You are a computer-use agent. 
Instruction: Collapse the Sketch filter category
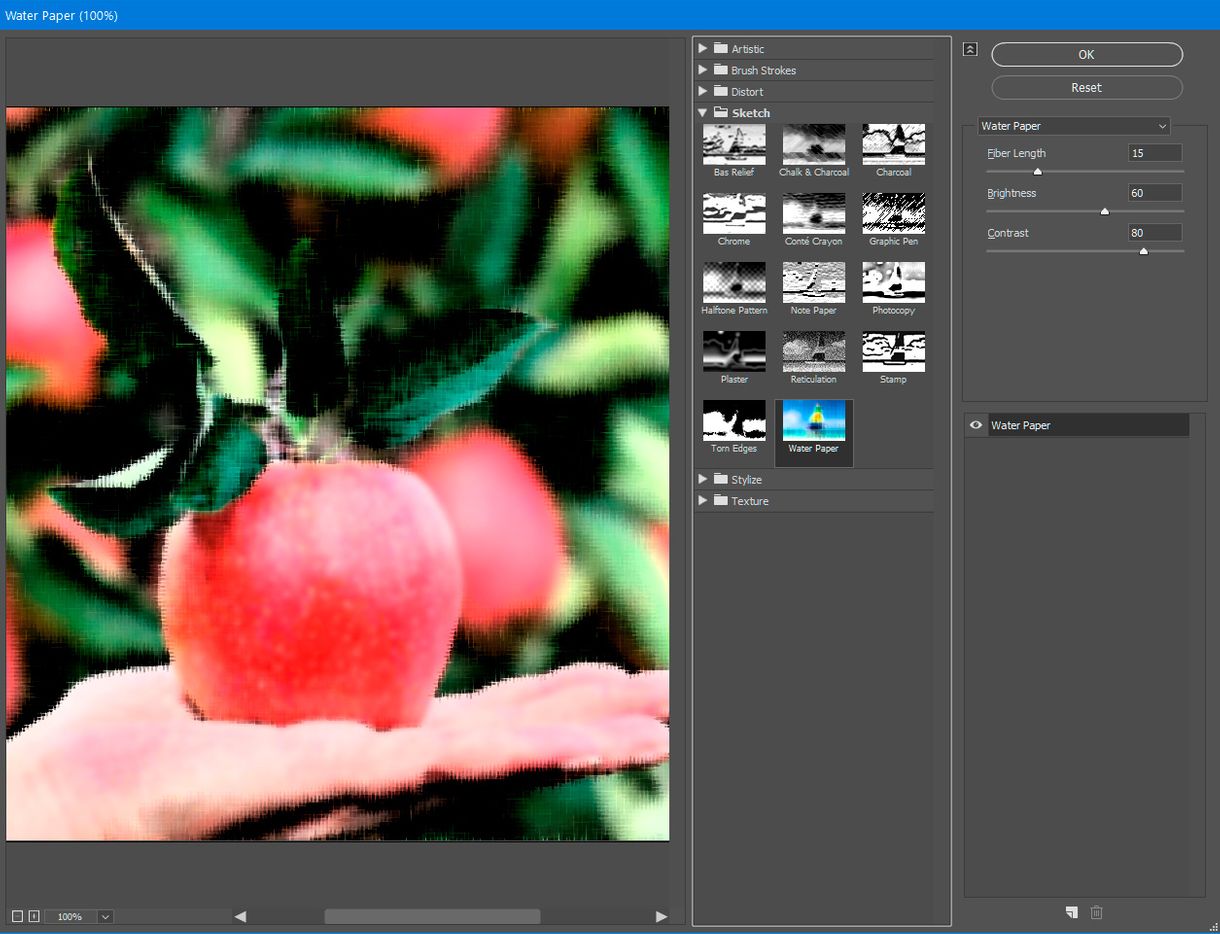click(702, 113)
